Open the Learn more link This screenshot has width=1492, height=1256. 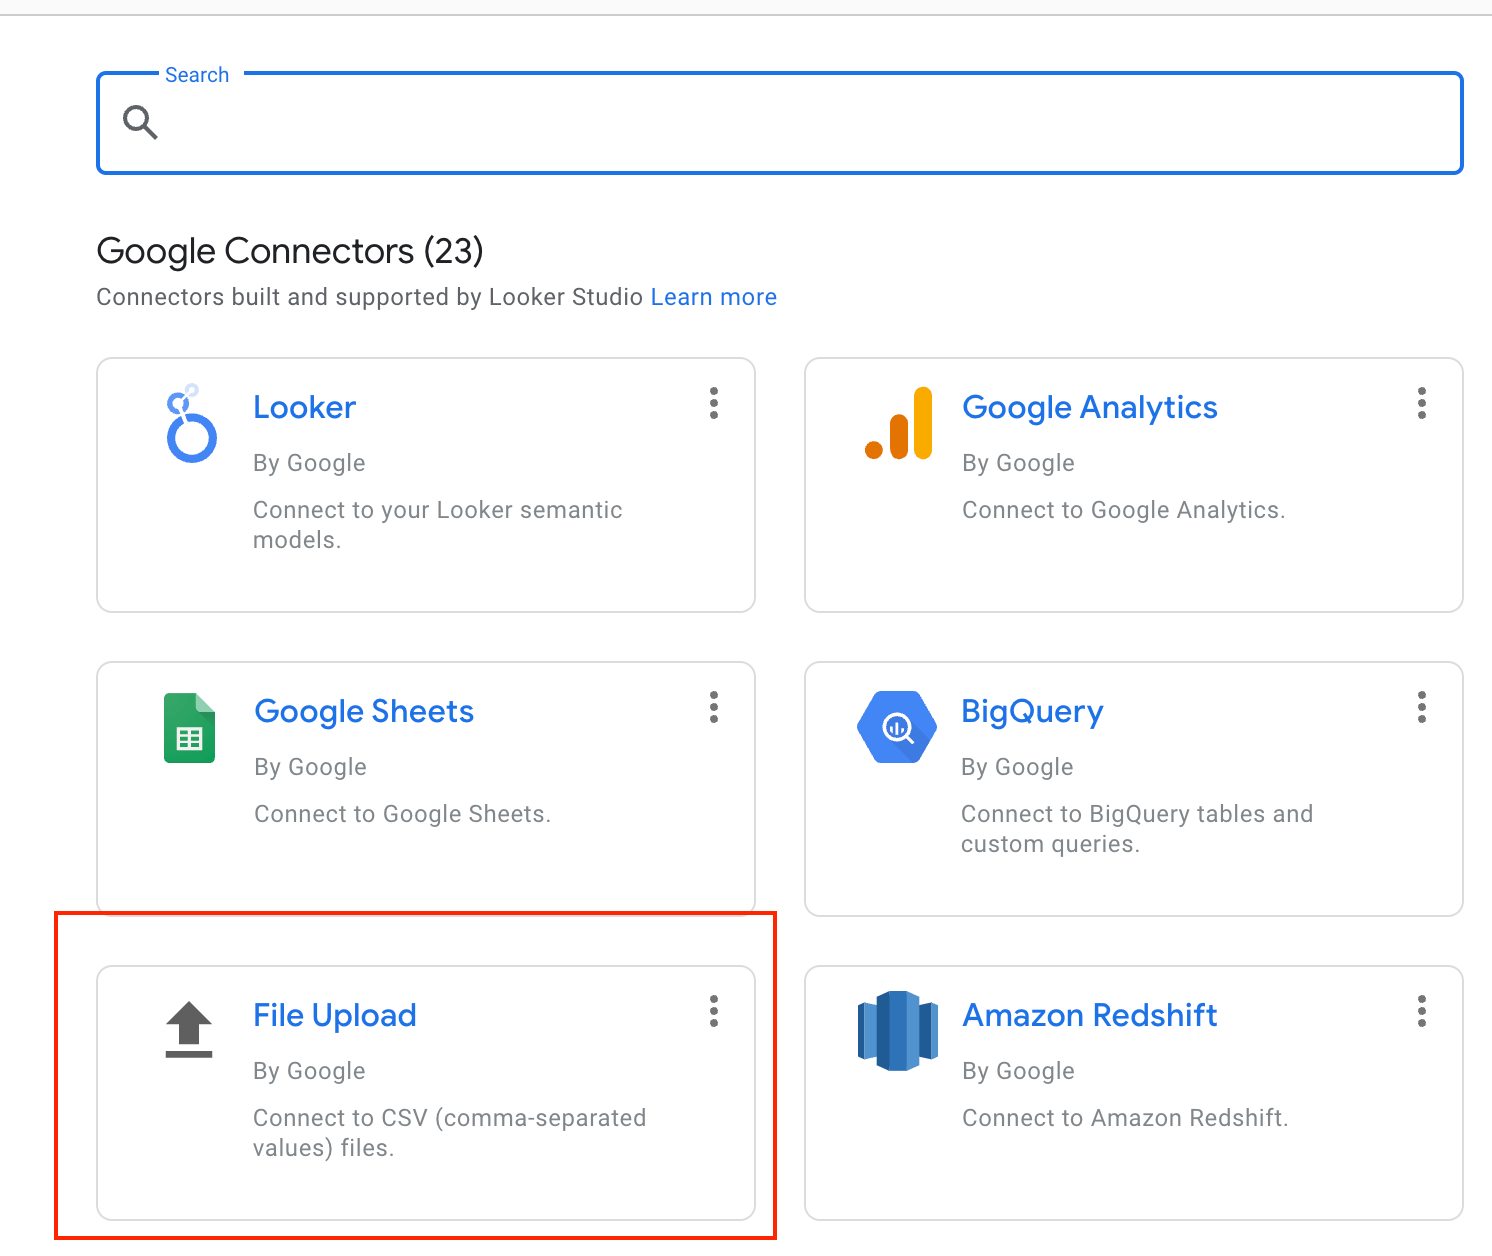(714, 297)
